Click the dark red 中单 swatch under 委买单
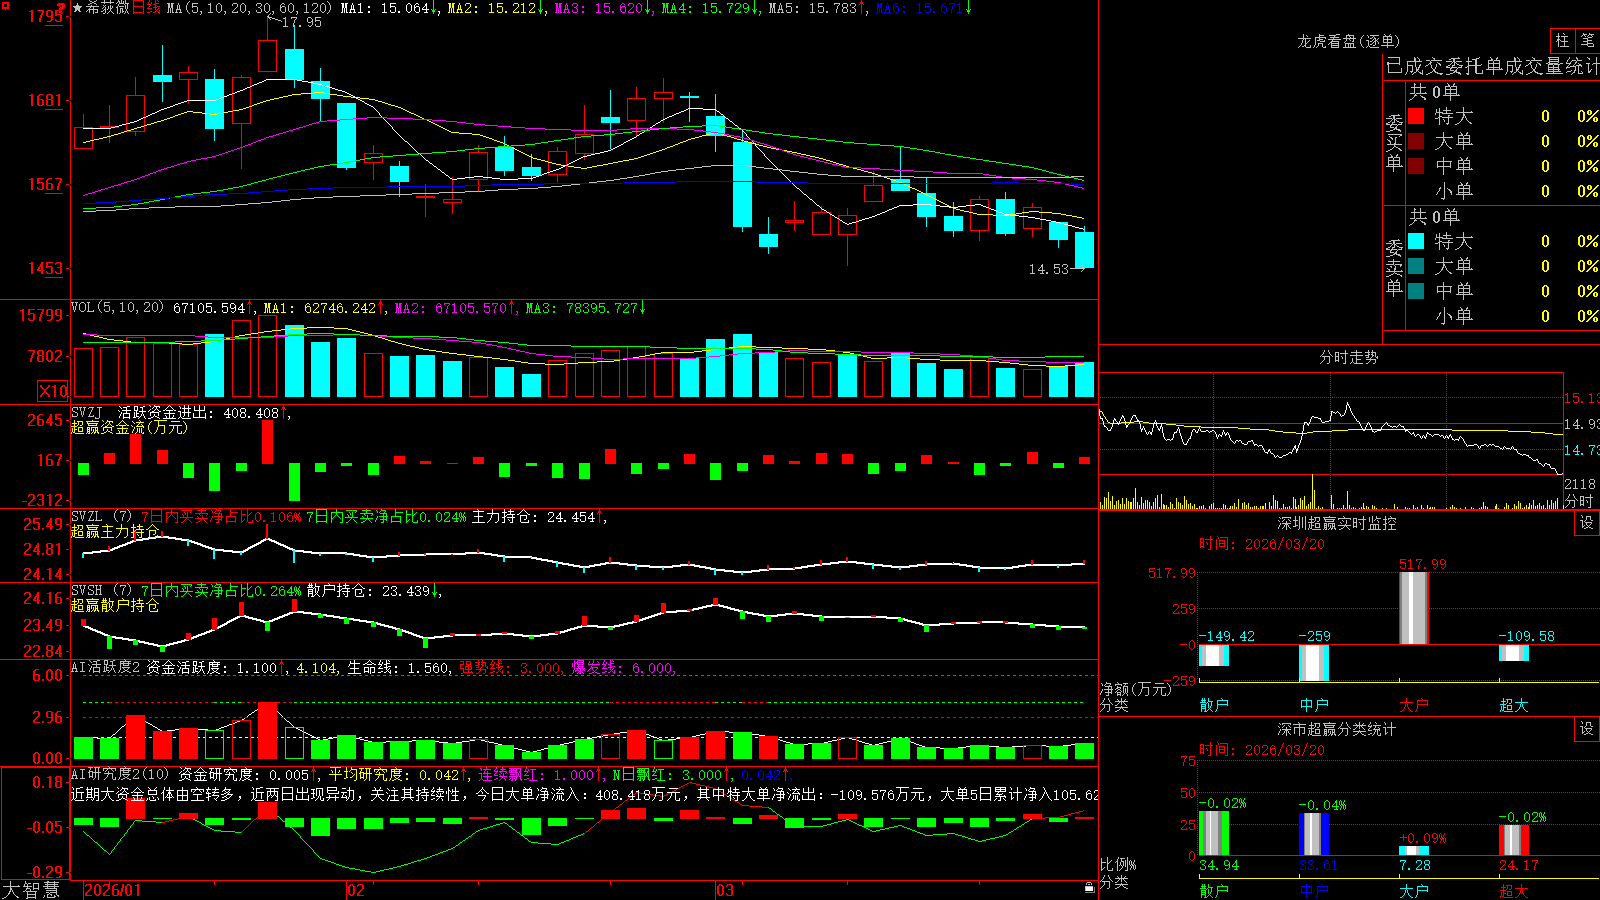Image resolution: width=1600 pixels, height=900 pixels. coord(1416,166)
